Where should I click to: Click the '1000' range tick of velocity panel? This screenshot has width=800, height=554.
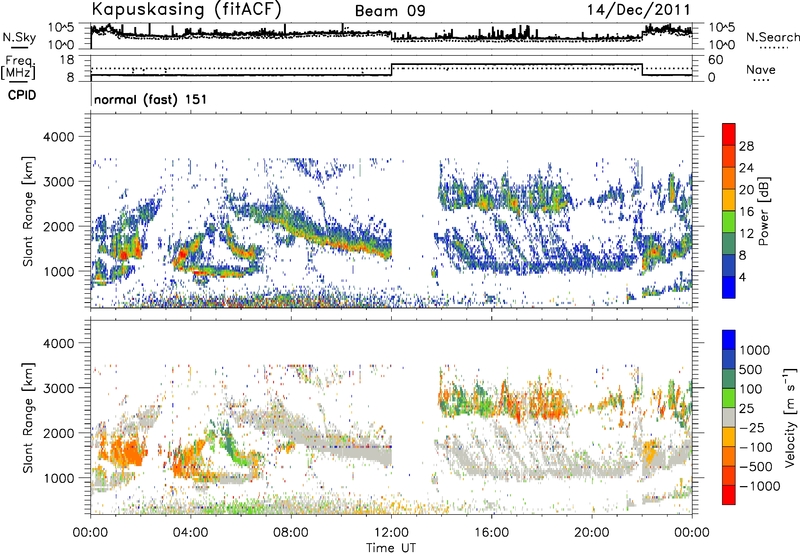click(x=61, y=477)
